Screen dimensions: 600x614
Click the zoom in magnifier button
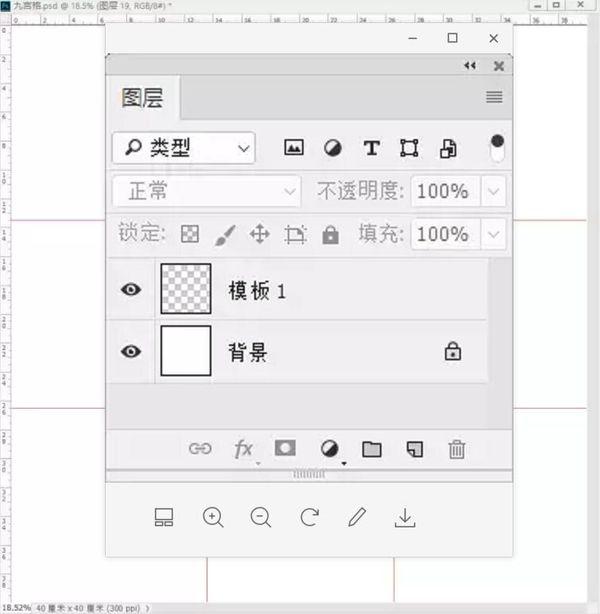tap(213, 517)
